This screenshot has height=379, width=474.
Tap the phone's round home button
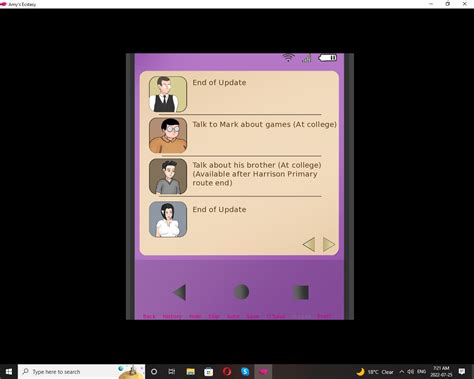point(241,292)
